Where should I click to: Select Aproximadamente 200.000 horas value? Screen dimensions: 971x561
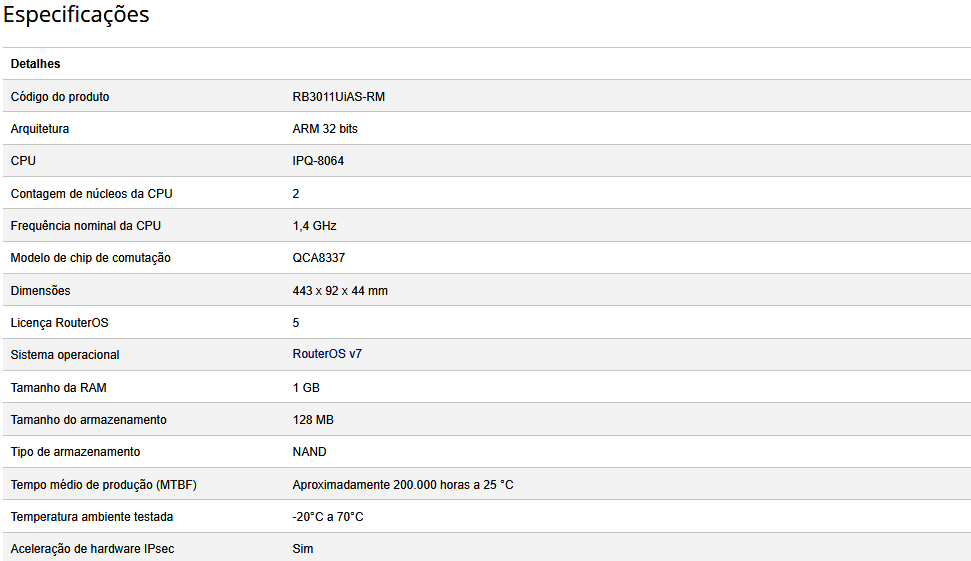(x=403, y=485)
